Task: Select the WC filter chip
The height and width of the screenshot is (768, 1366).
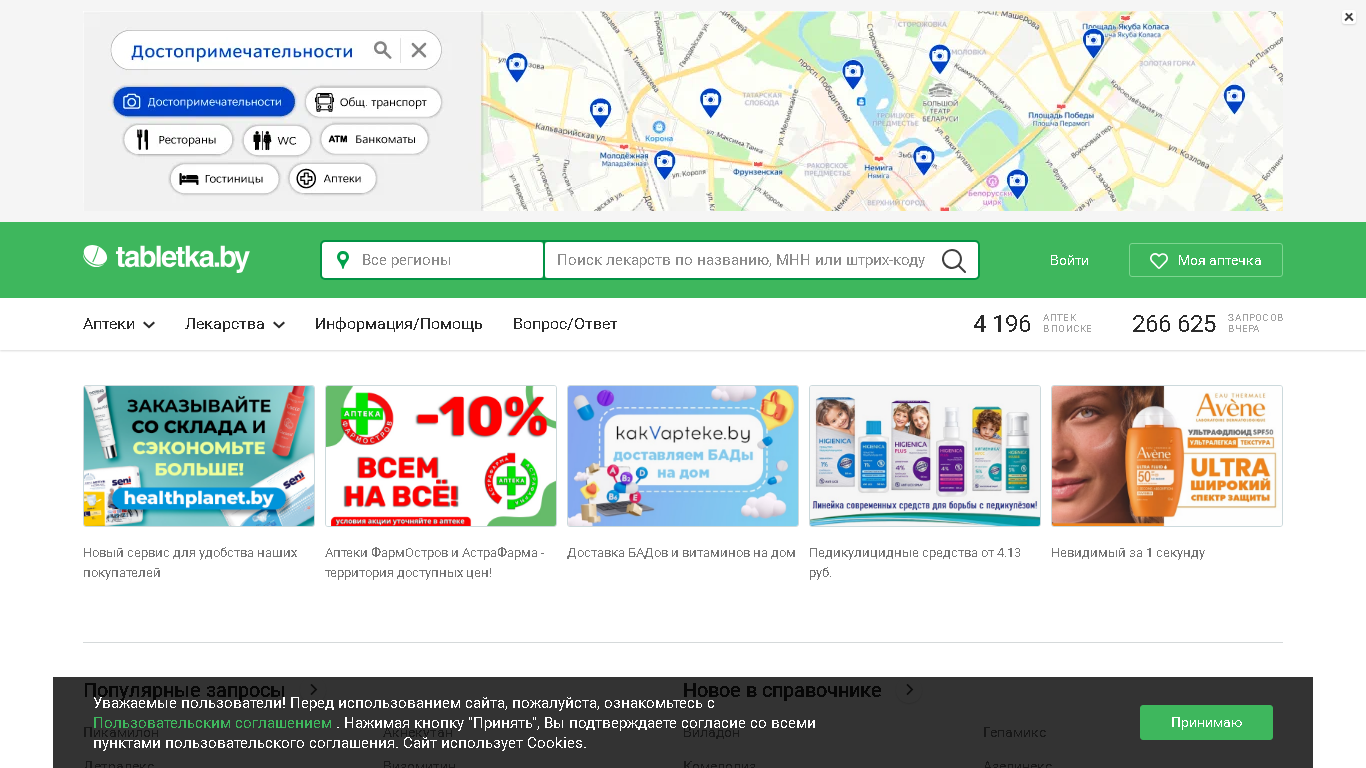Action: 277,140
